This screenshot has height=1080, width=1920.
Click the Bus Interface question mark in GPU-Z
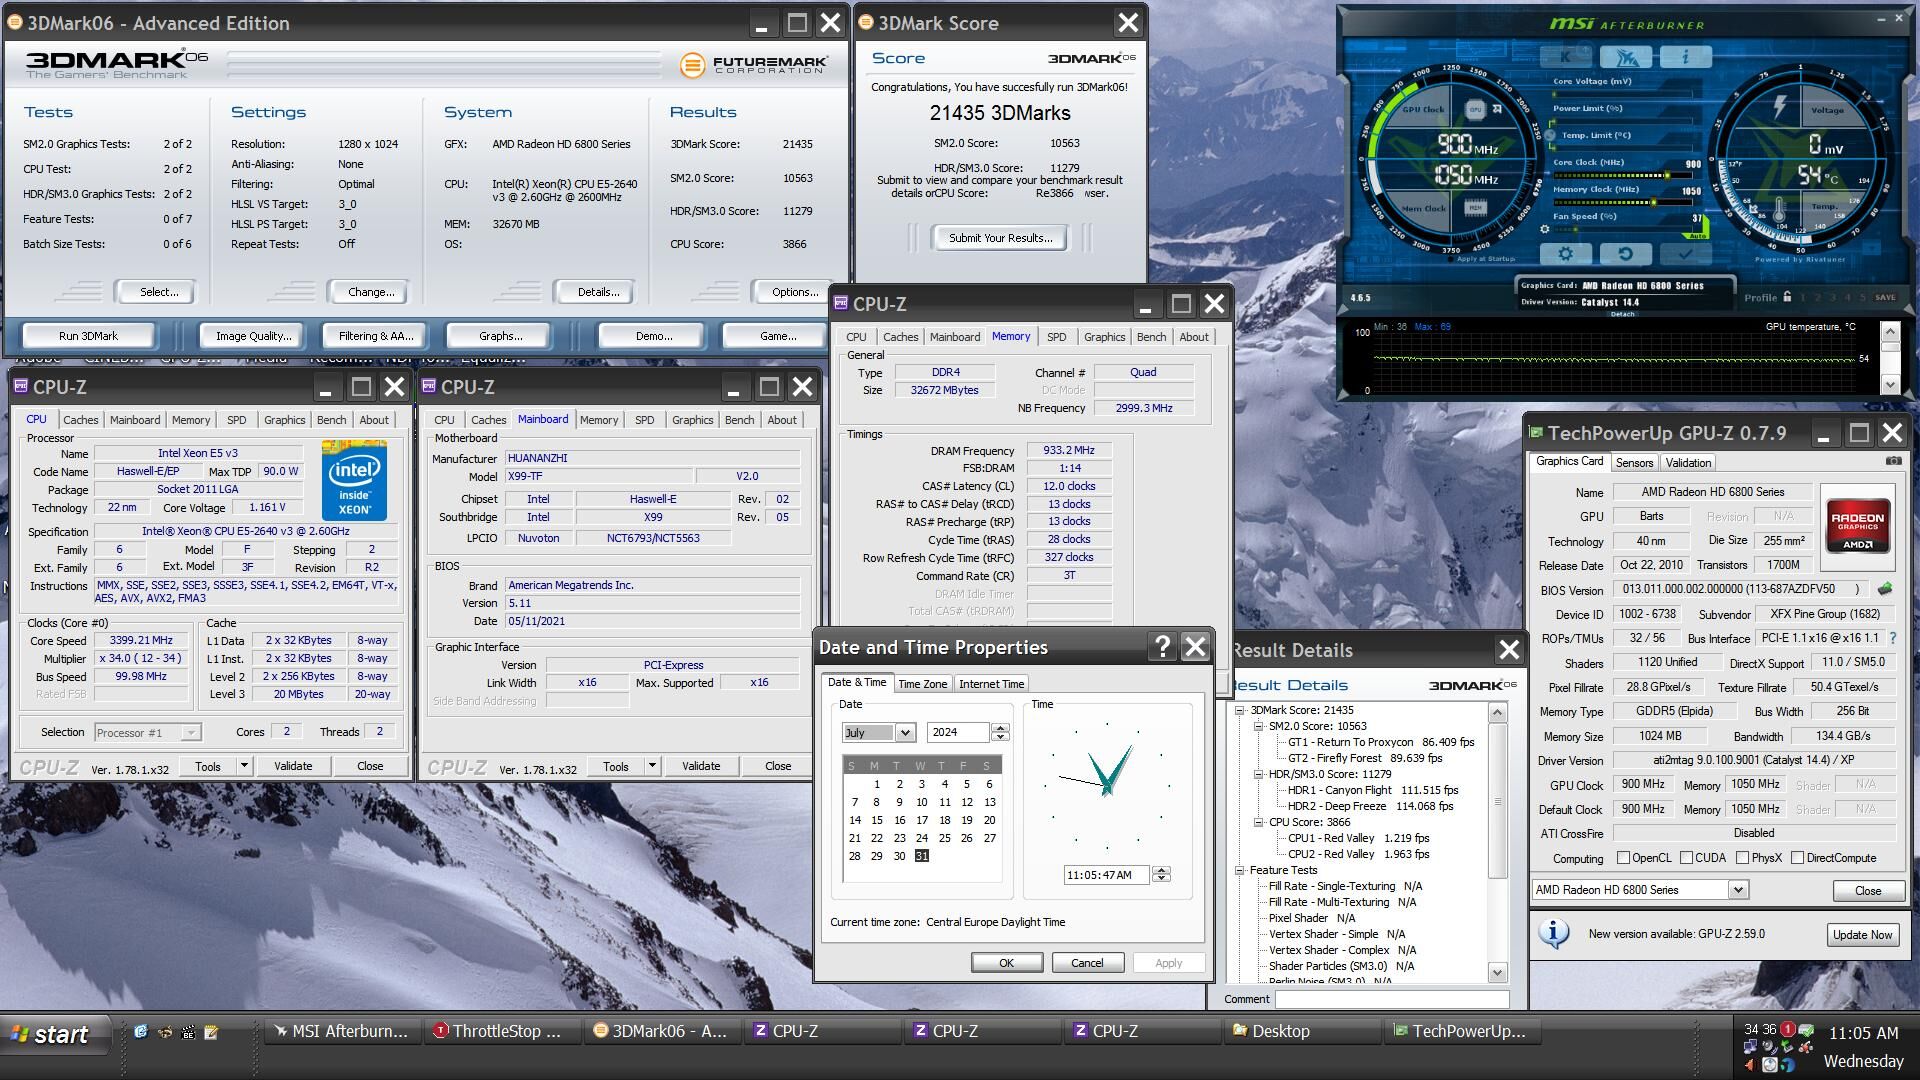[x=1892, y=638]
